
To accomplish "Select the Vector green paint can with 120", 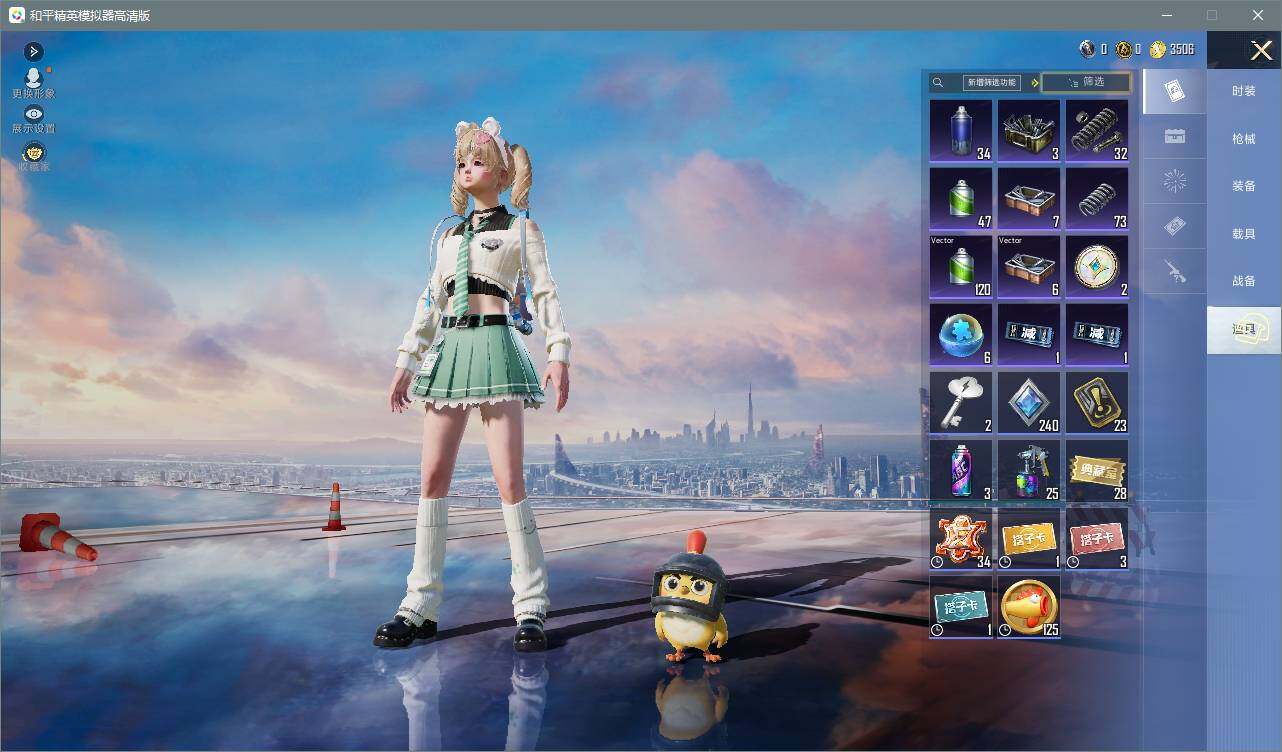I will tap(961, 267).
